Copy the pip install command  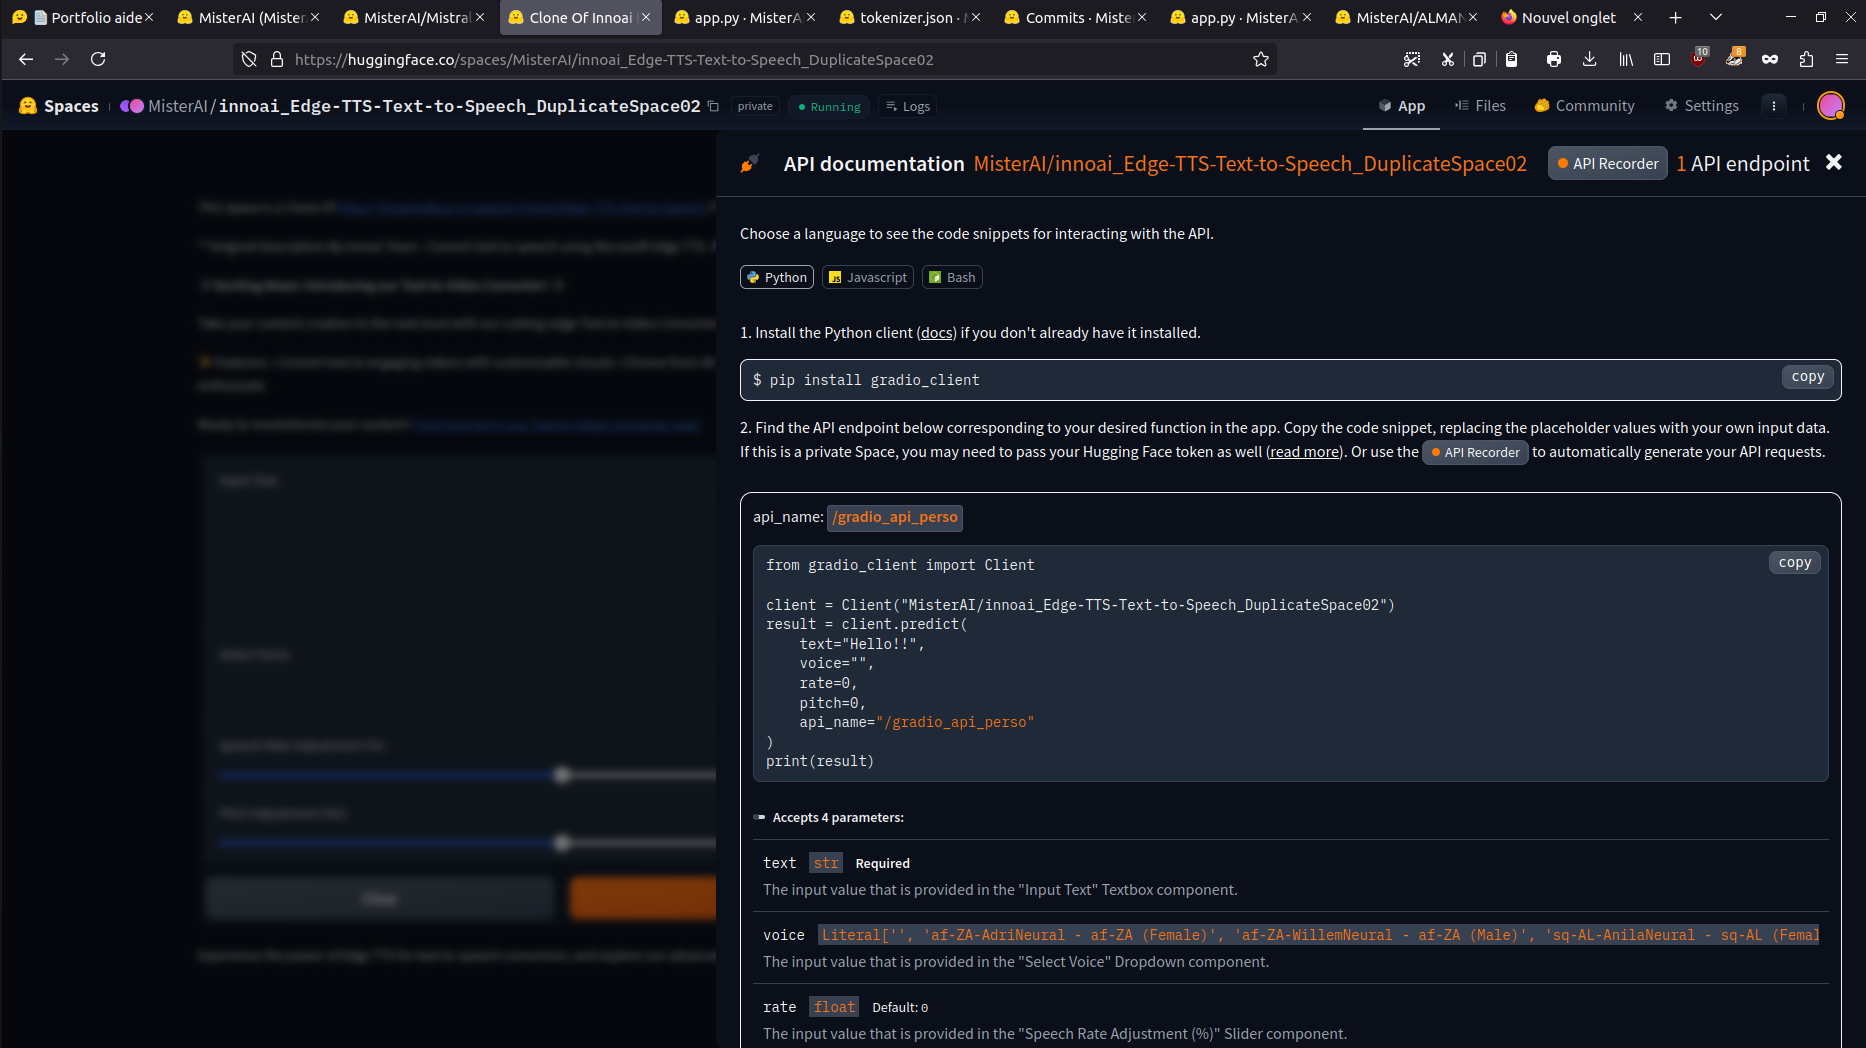point(1808,377)
